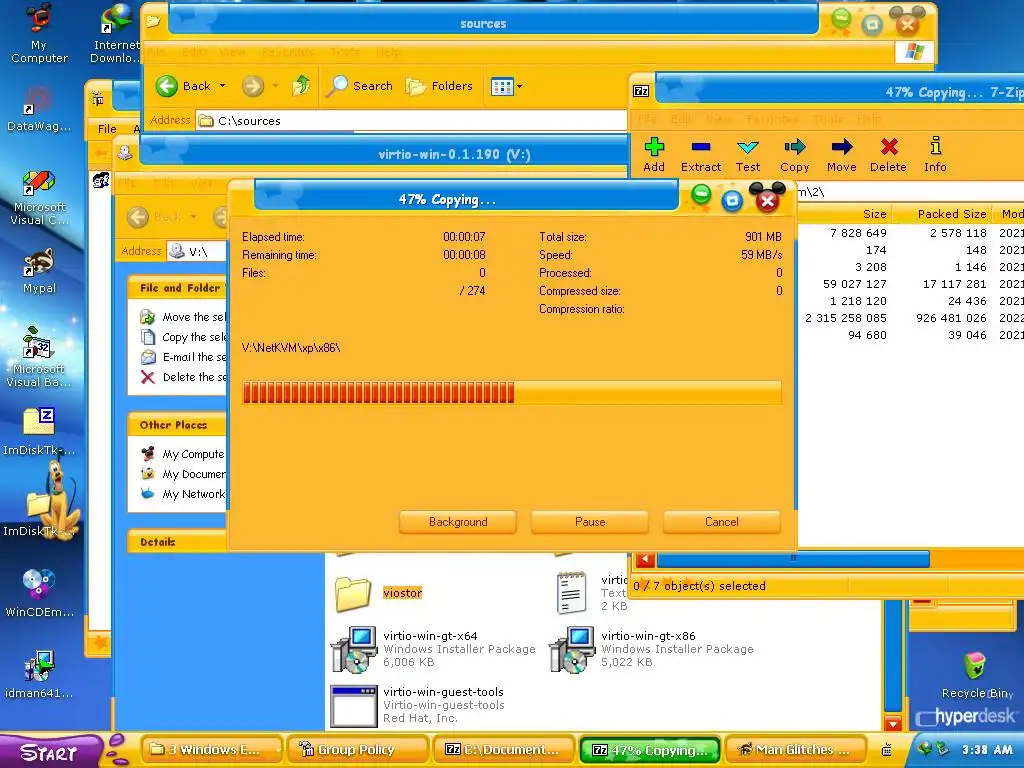Click the Start button

click(x=50, y=752)
